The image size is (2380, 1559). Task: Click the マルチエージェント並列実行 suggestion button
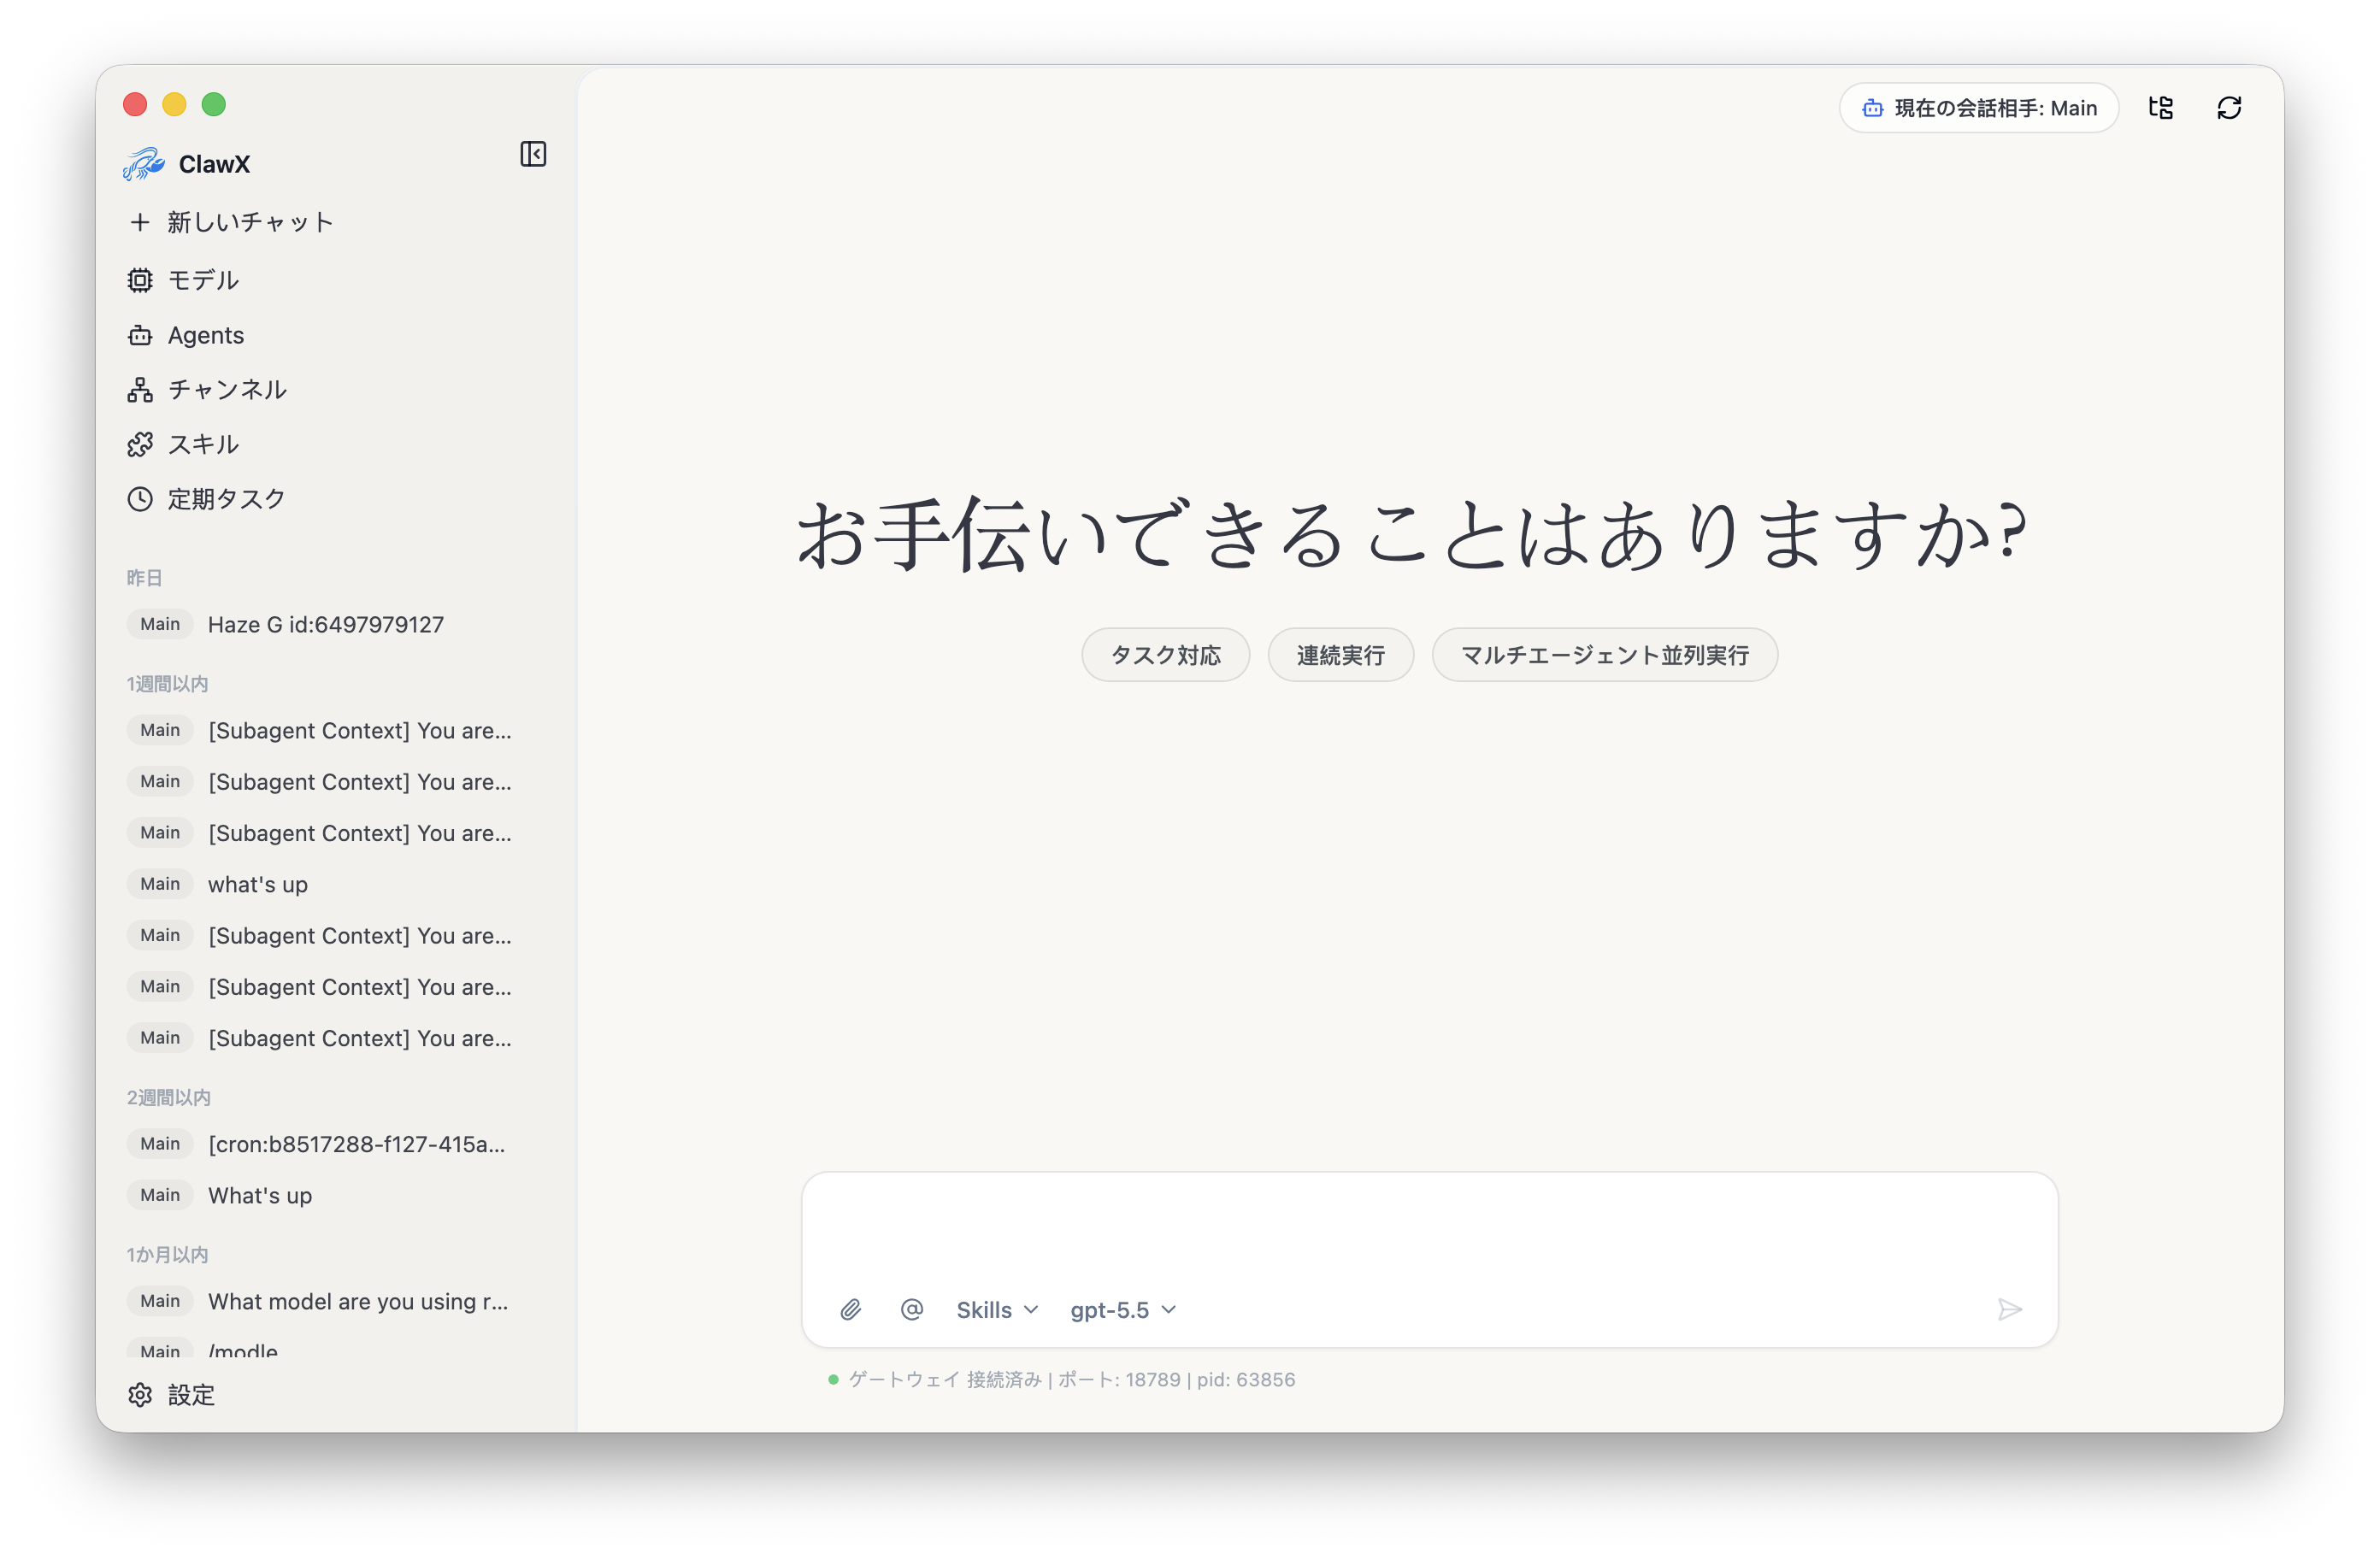point(1604,655)
